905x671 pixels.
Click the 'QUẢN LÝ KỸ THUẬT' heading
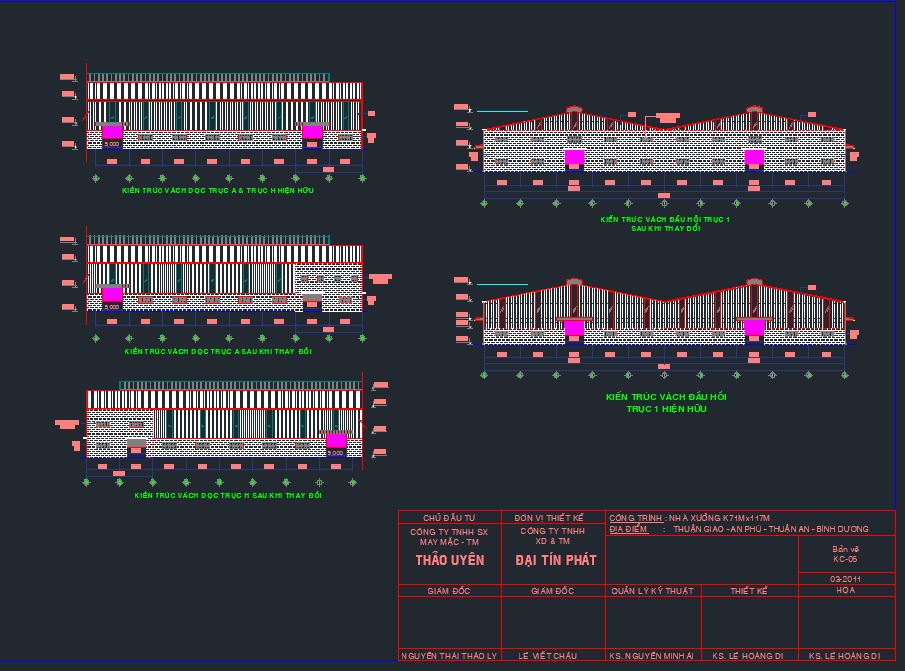point(652,591)
